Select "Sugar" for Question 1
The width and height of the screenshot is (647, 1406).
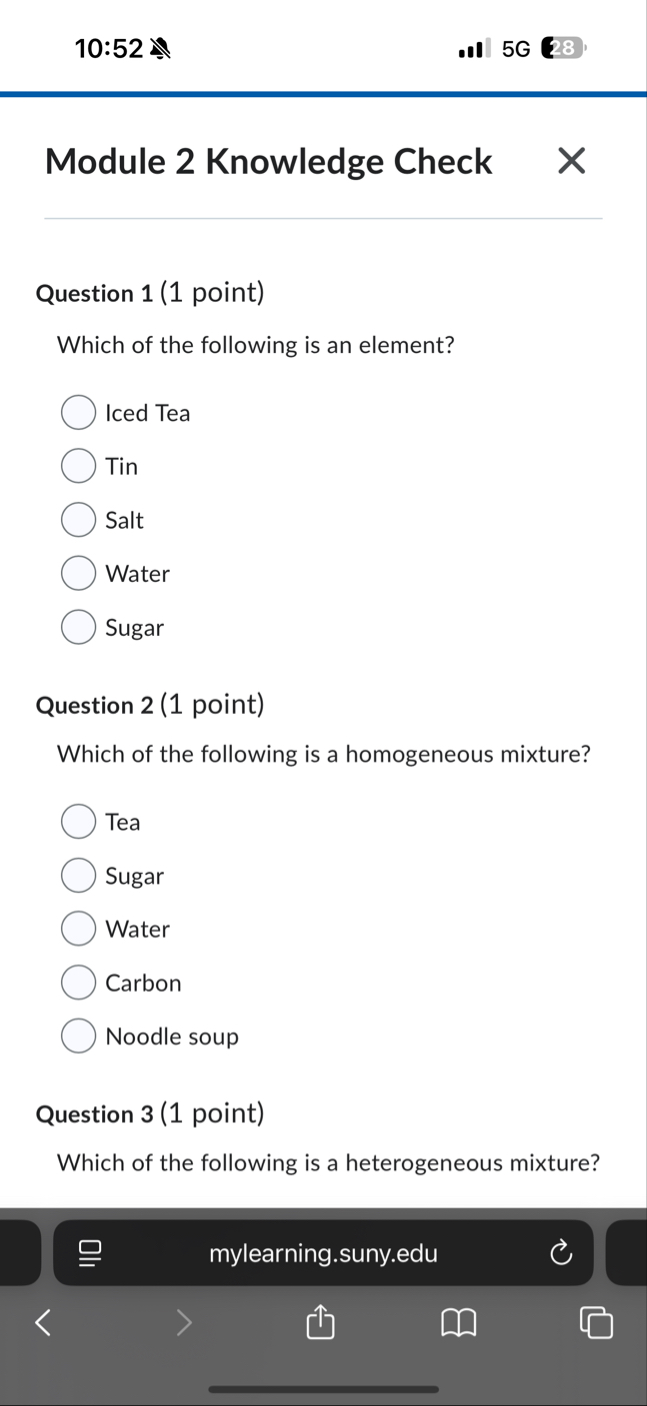(78, 626)
